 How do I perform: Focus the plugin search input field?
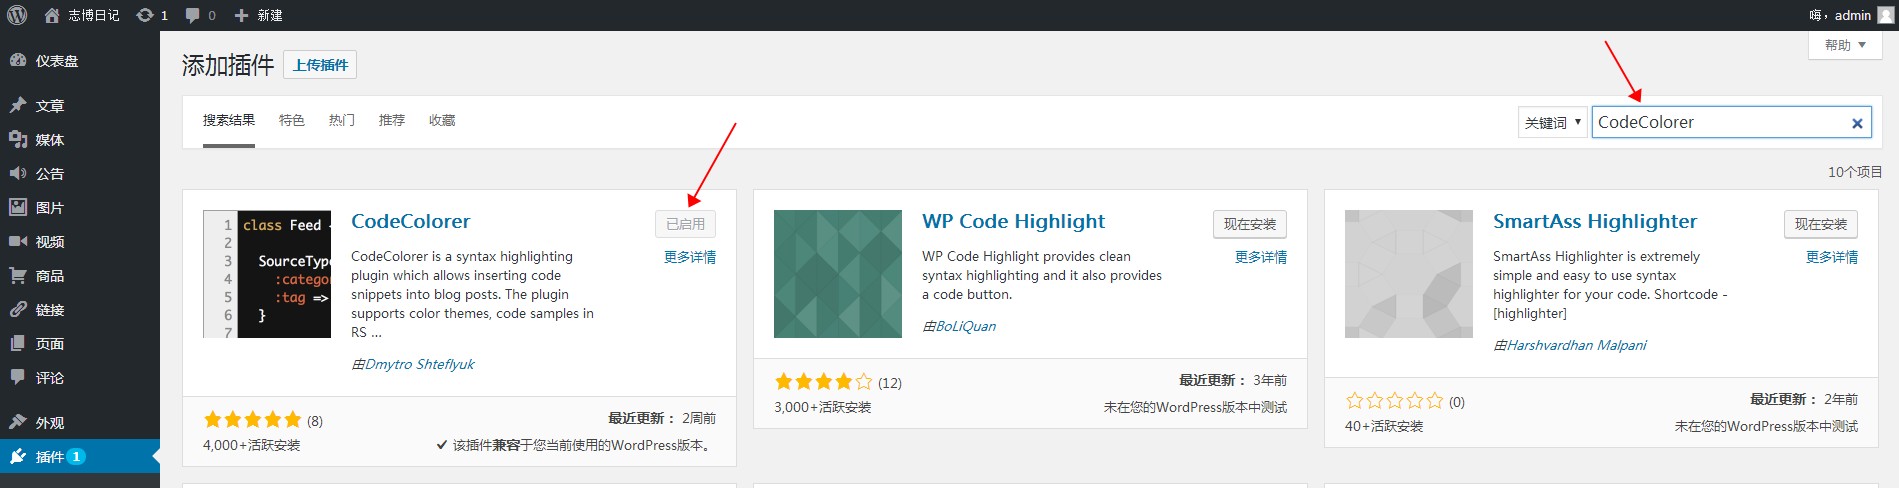tap(1731, 122)
